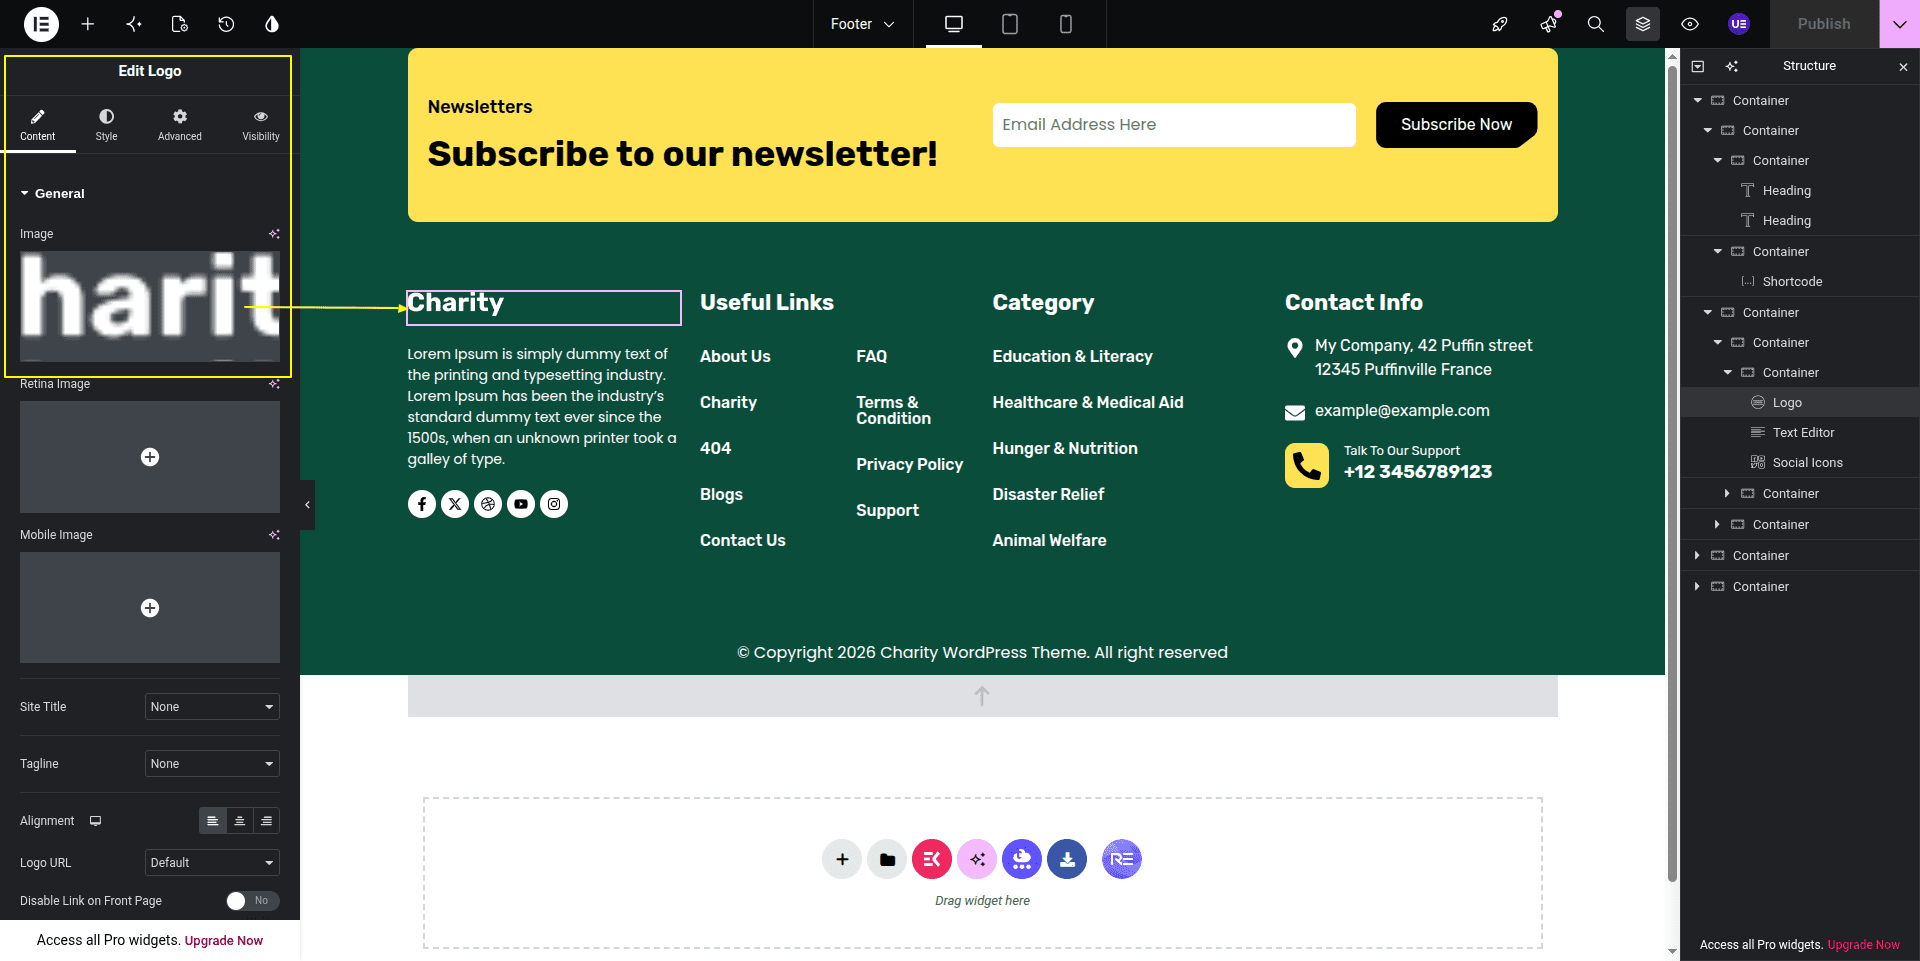The height and width of the screenshot is (961, 1920).
Task: Open the Logo URL dropdown
Action: coord(212,863)
